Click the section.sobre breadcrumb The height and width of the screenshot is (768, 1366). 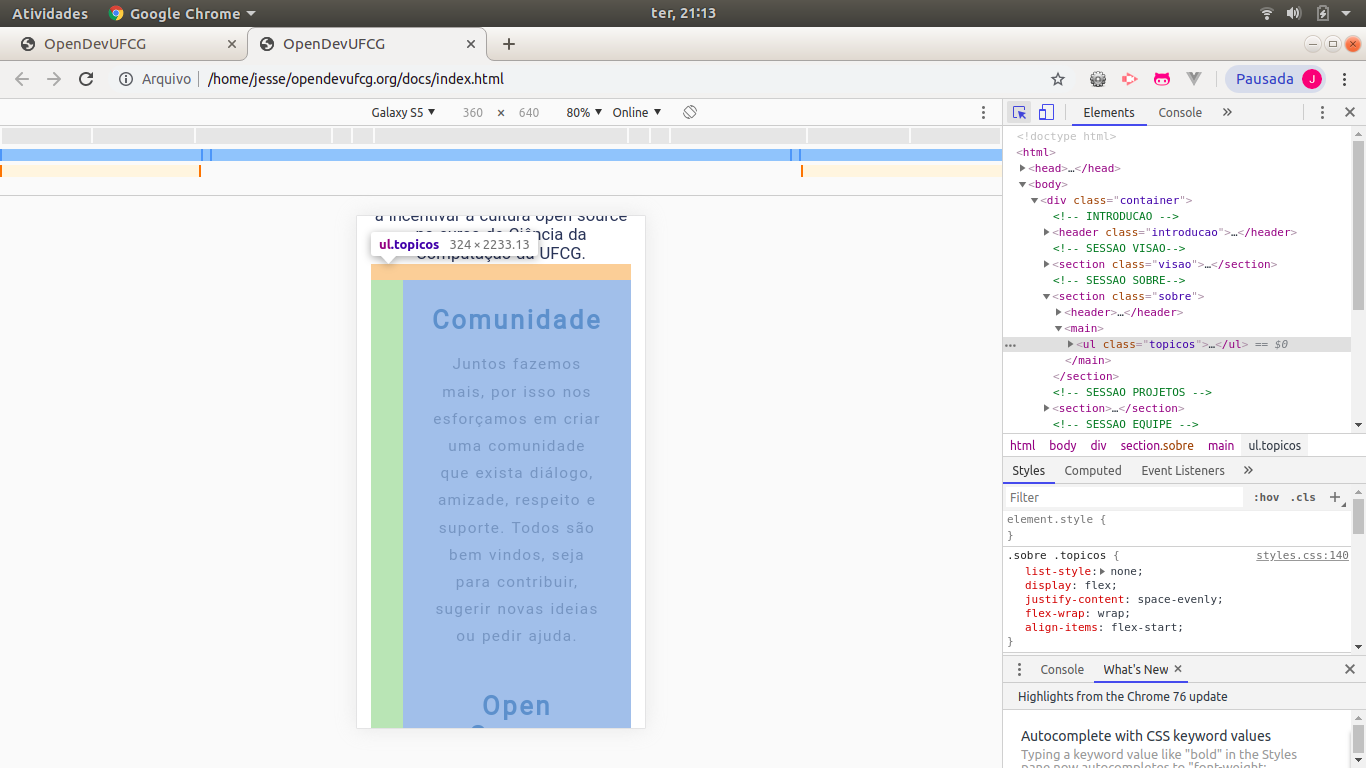1157,446
